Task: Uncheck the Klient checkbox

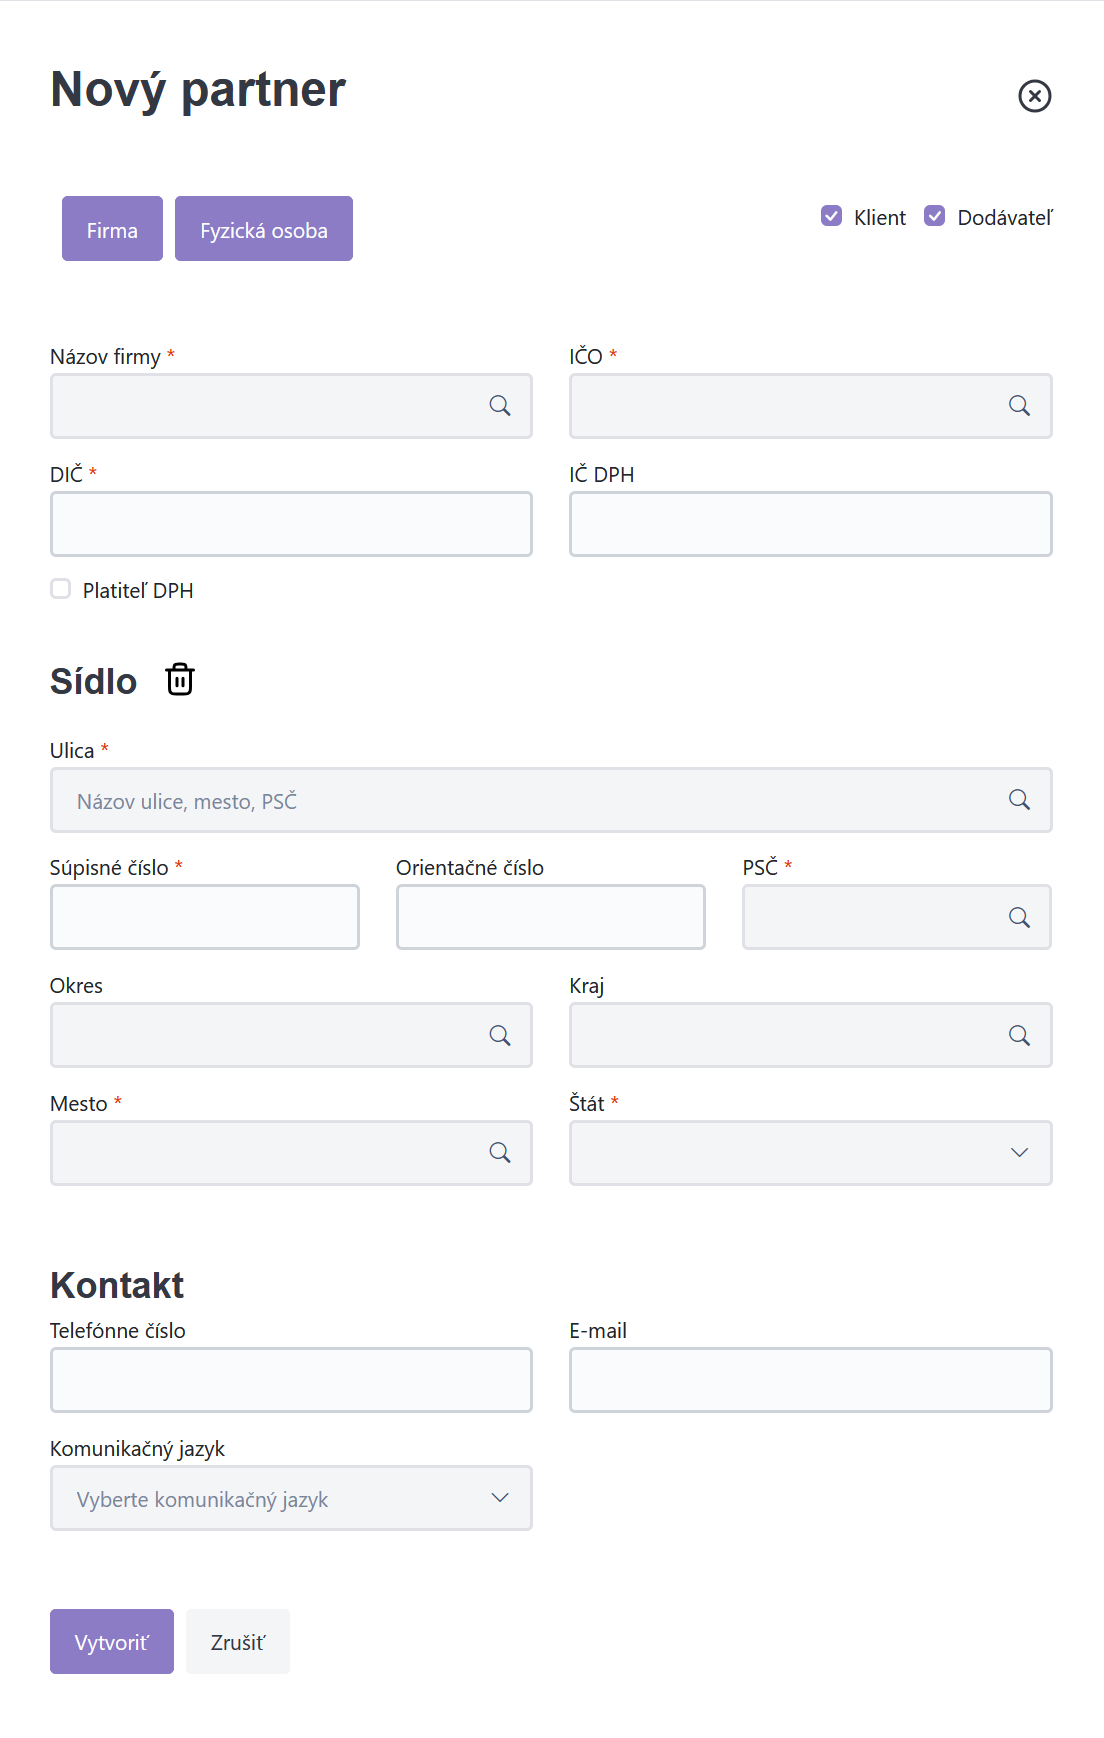Action: 831,216
